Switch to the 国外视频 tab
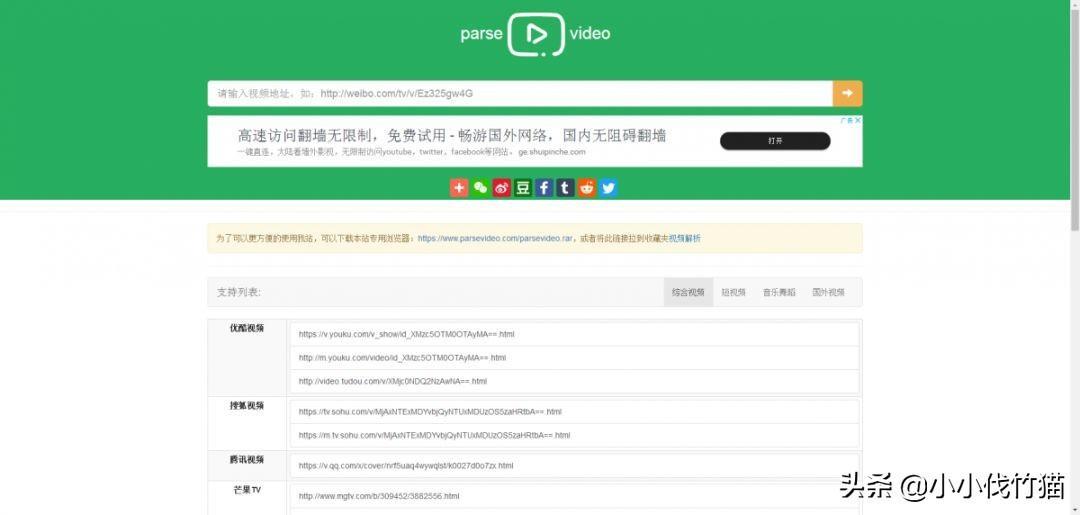 tap(828, 292)
